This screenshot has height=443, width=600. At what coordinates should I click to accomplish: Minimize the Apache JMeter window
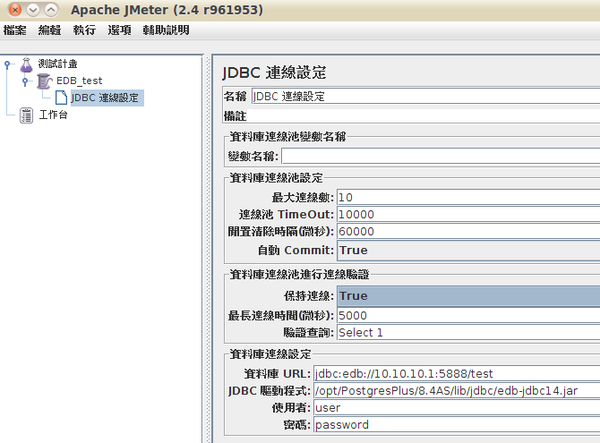[x=33, y=10]
